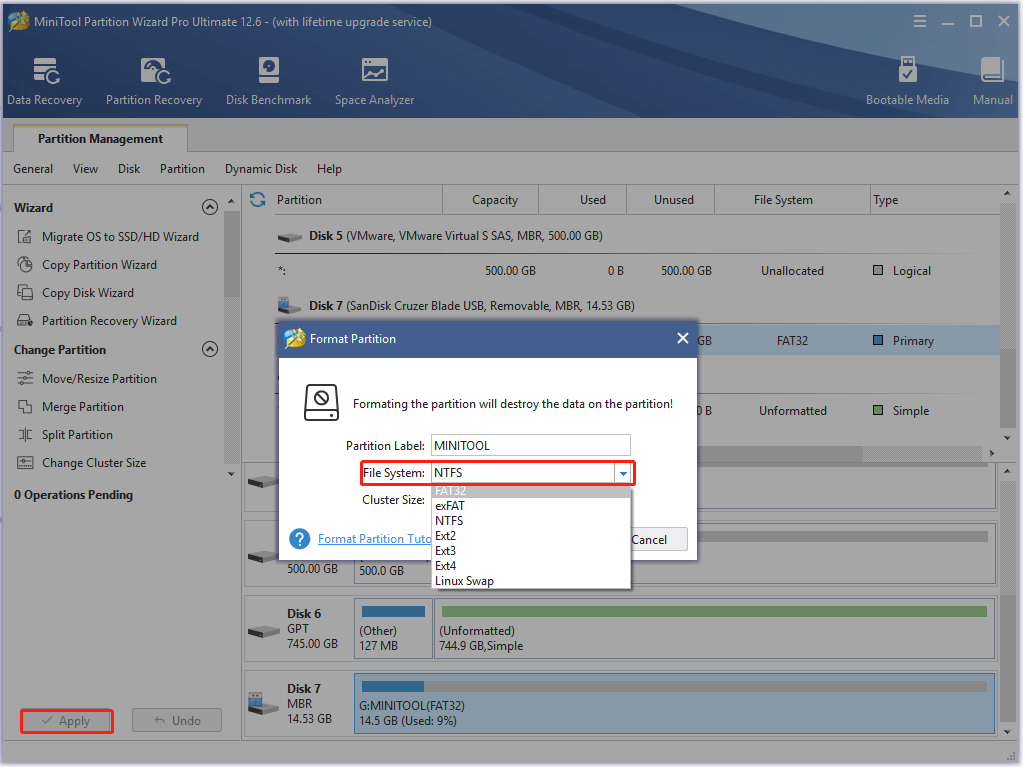Click the Apply button
Image resolution: width=1025 pixels, height=768 pixels.
(67, 721)
